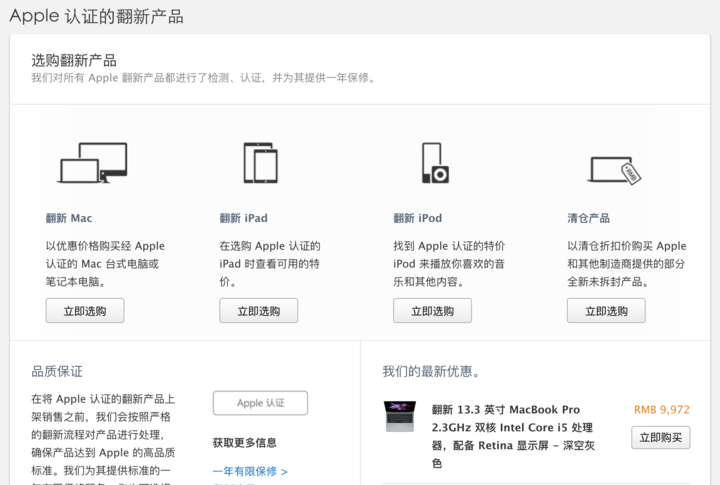Click 立即选购 button under 翻新 iPod

coord(432,311)
